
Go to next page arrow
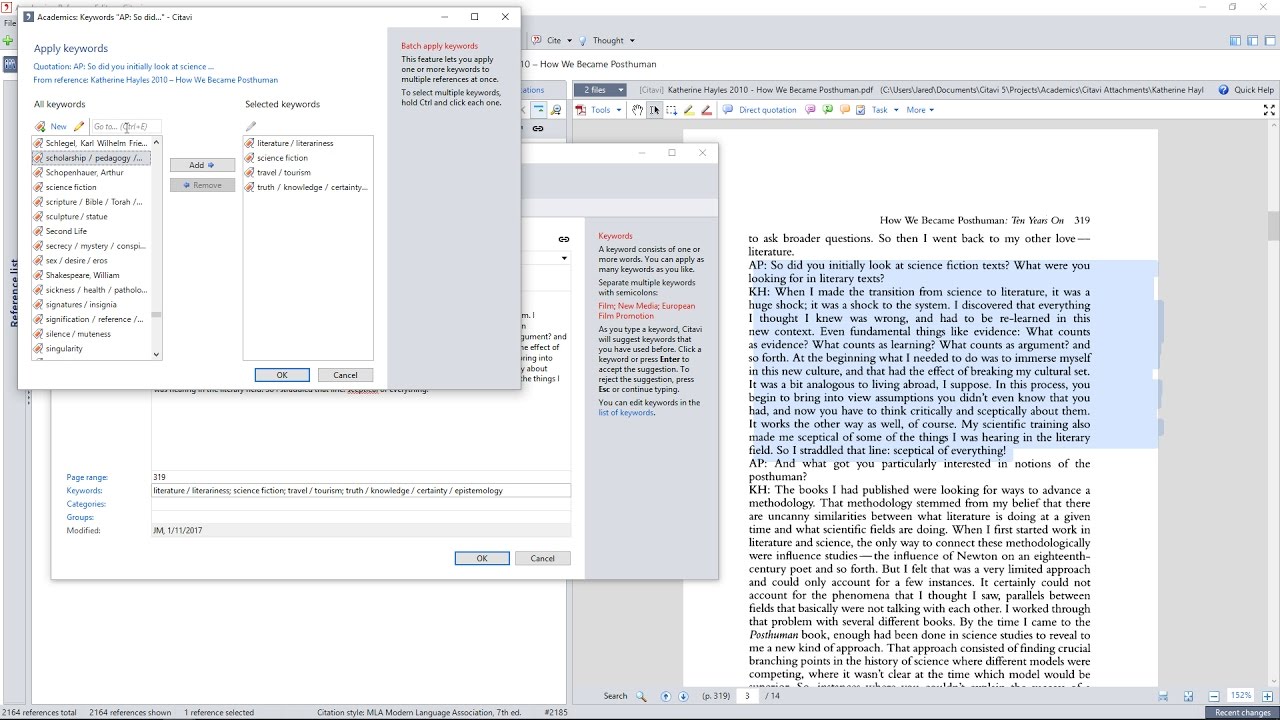tap(684, 696)
